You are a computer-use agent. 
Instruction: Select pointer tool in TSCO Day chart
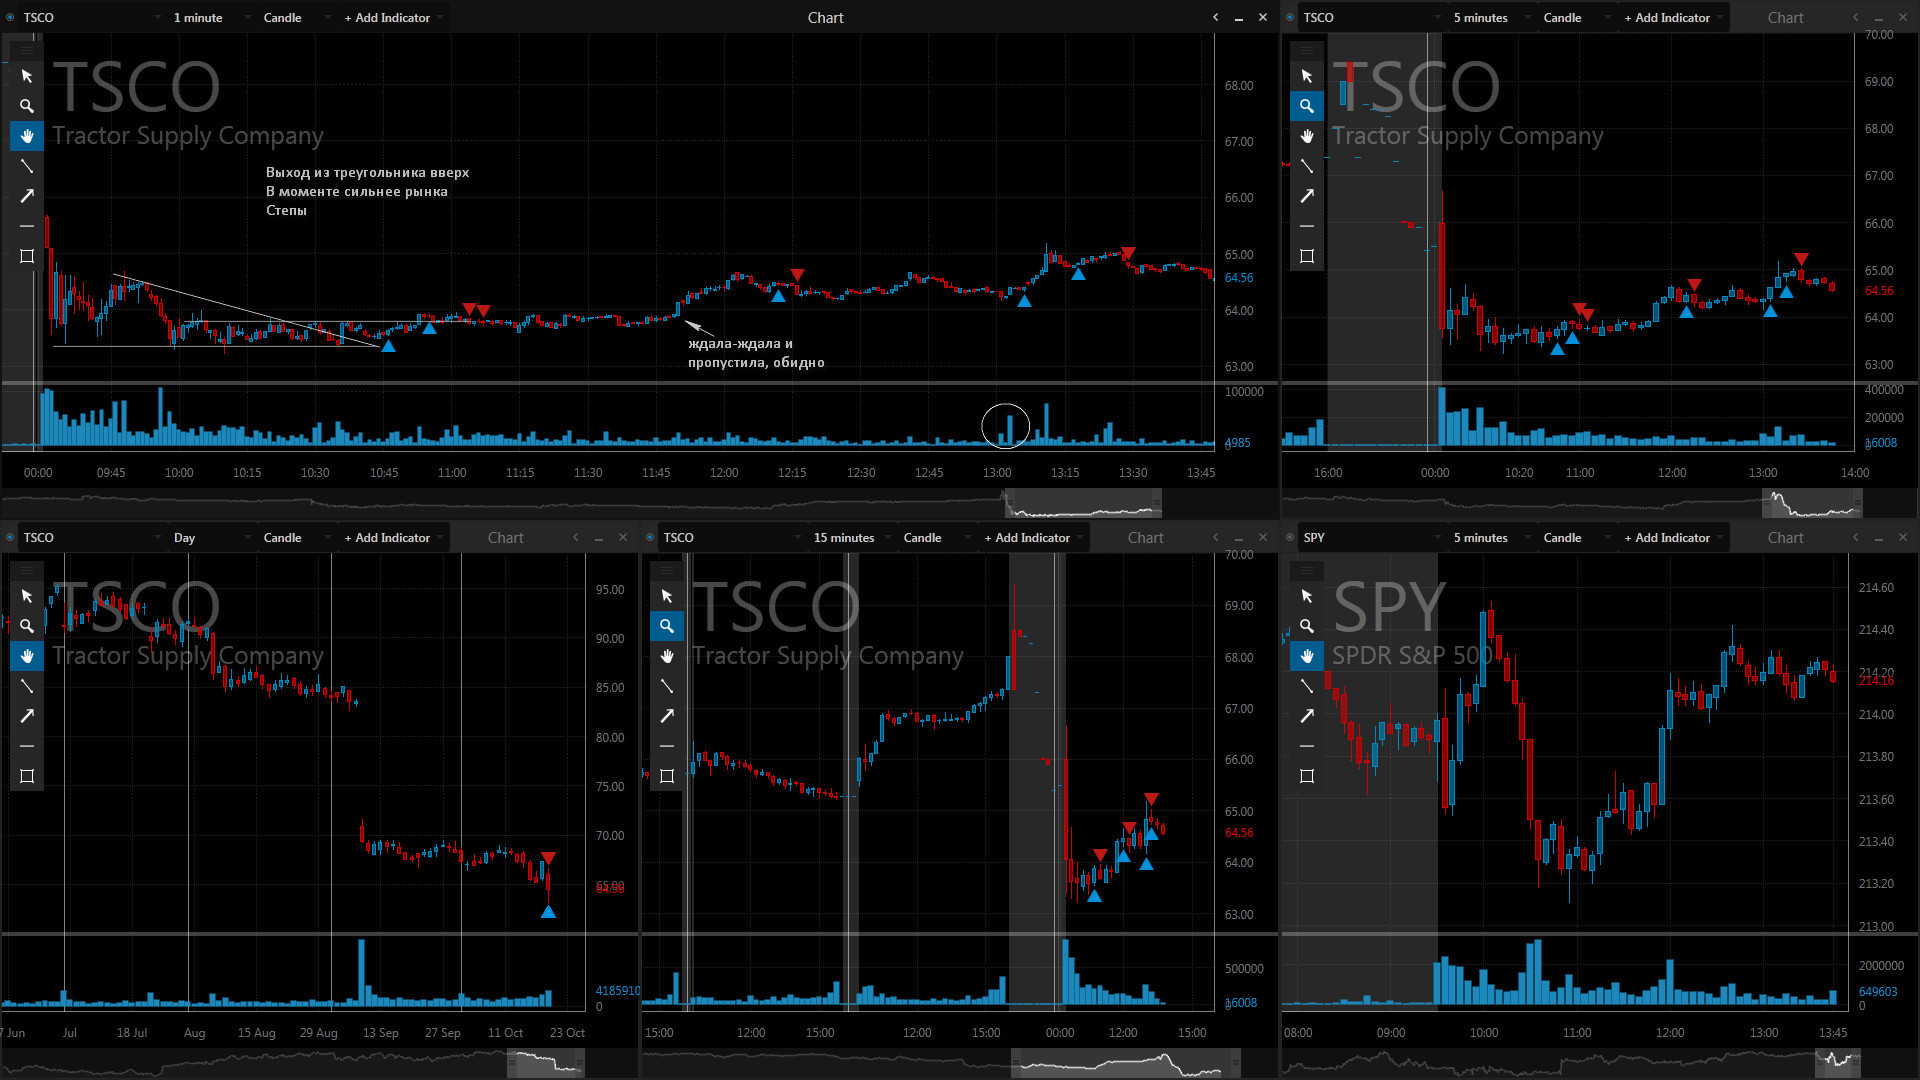click(x=27, y=596)
